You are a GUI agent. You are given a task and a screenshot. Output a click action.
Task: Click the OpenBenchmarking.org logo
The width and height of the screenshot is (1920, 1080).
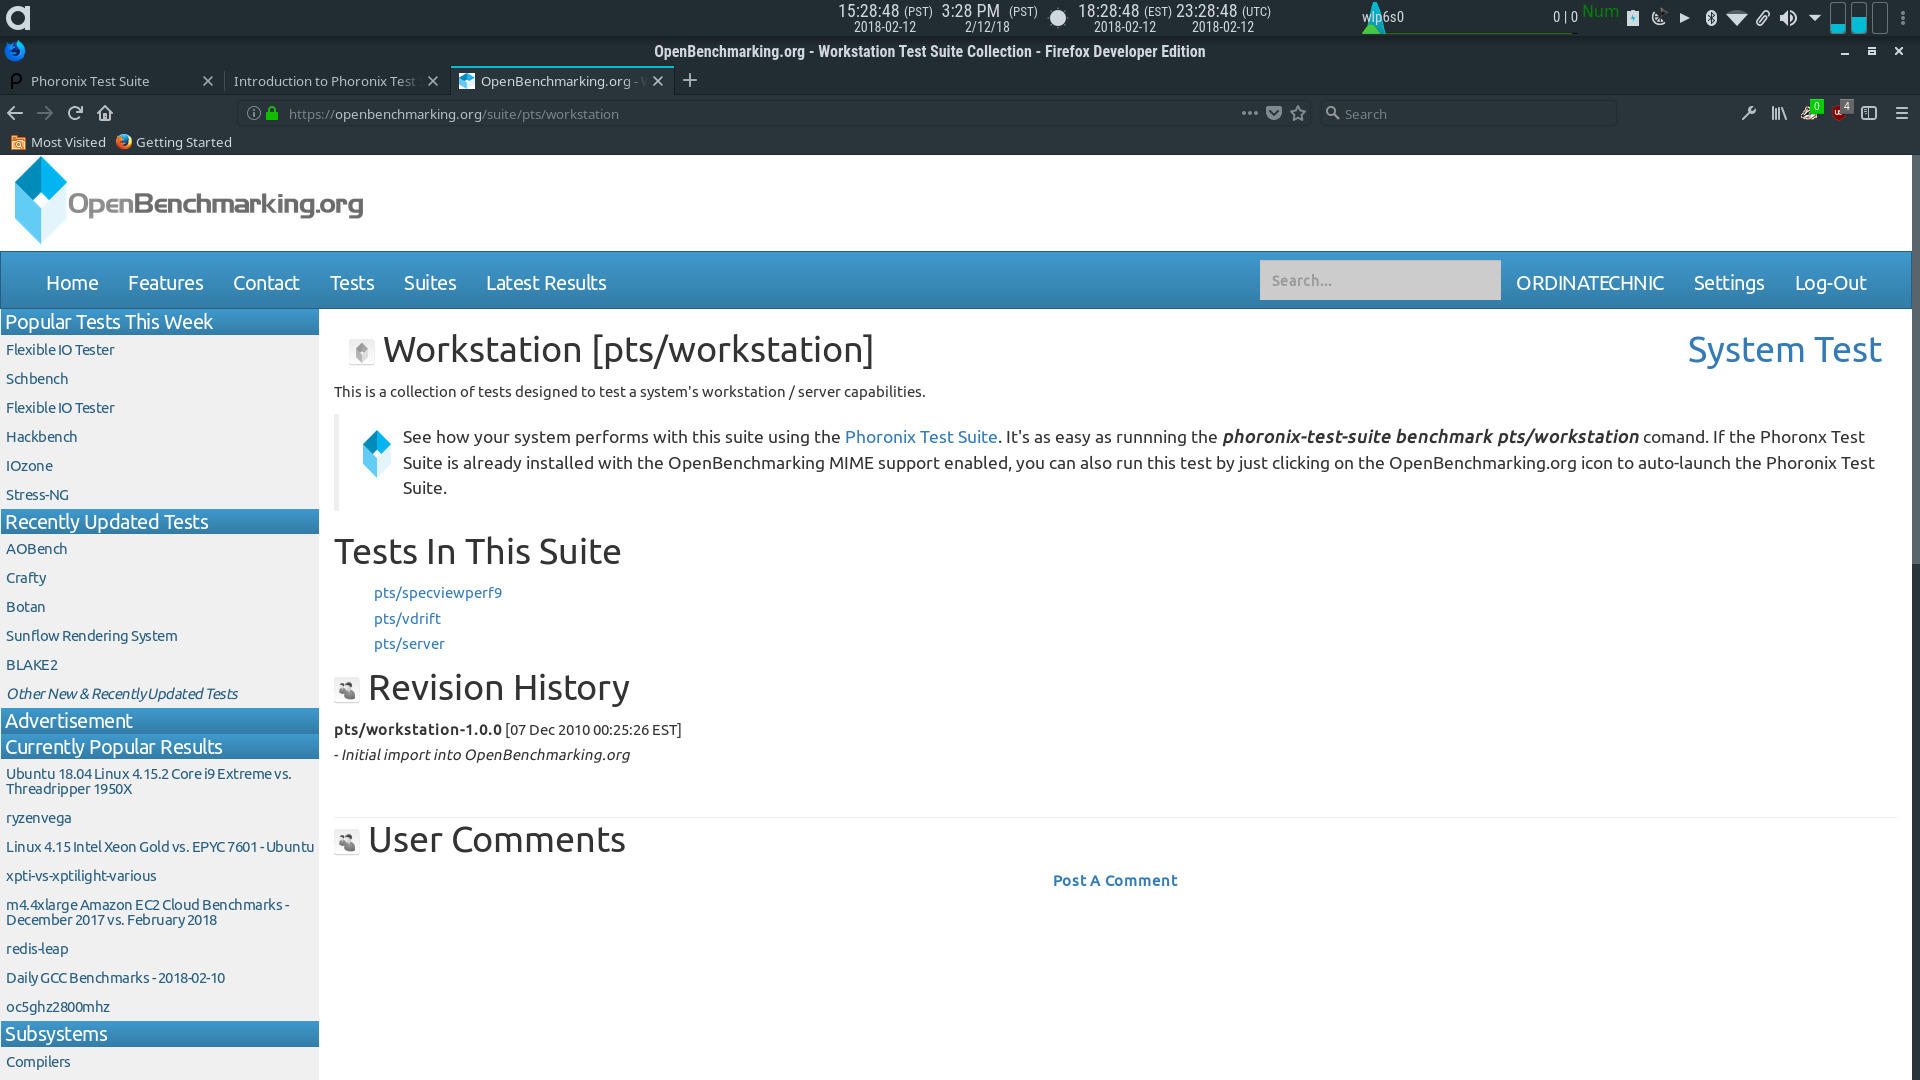(189, 201)
